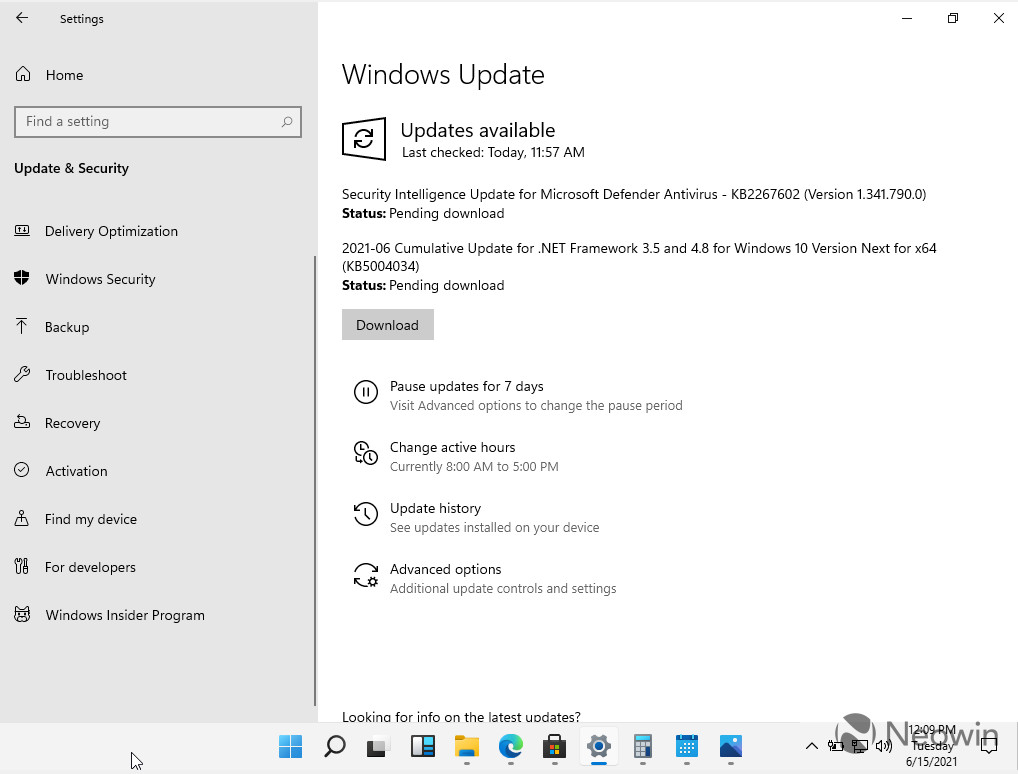Screen dimensions: 1018x774
Task: Go back using the Settings back arrow
Action: click(22, 18)
